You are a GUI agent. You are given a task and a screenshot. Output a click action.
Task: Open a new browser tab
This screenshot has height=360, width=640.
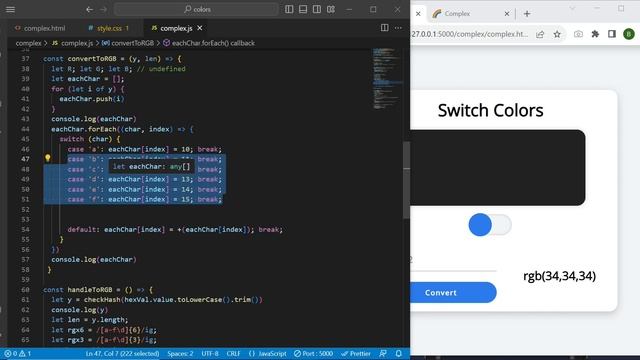coord(527,13)
